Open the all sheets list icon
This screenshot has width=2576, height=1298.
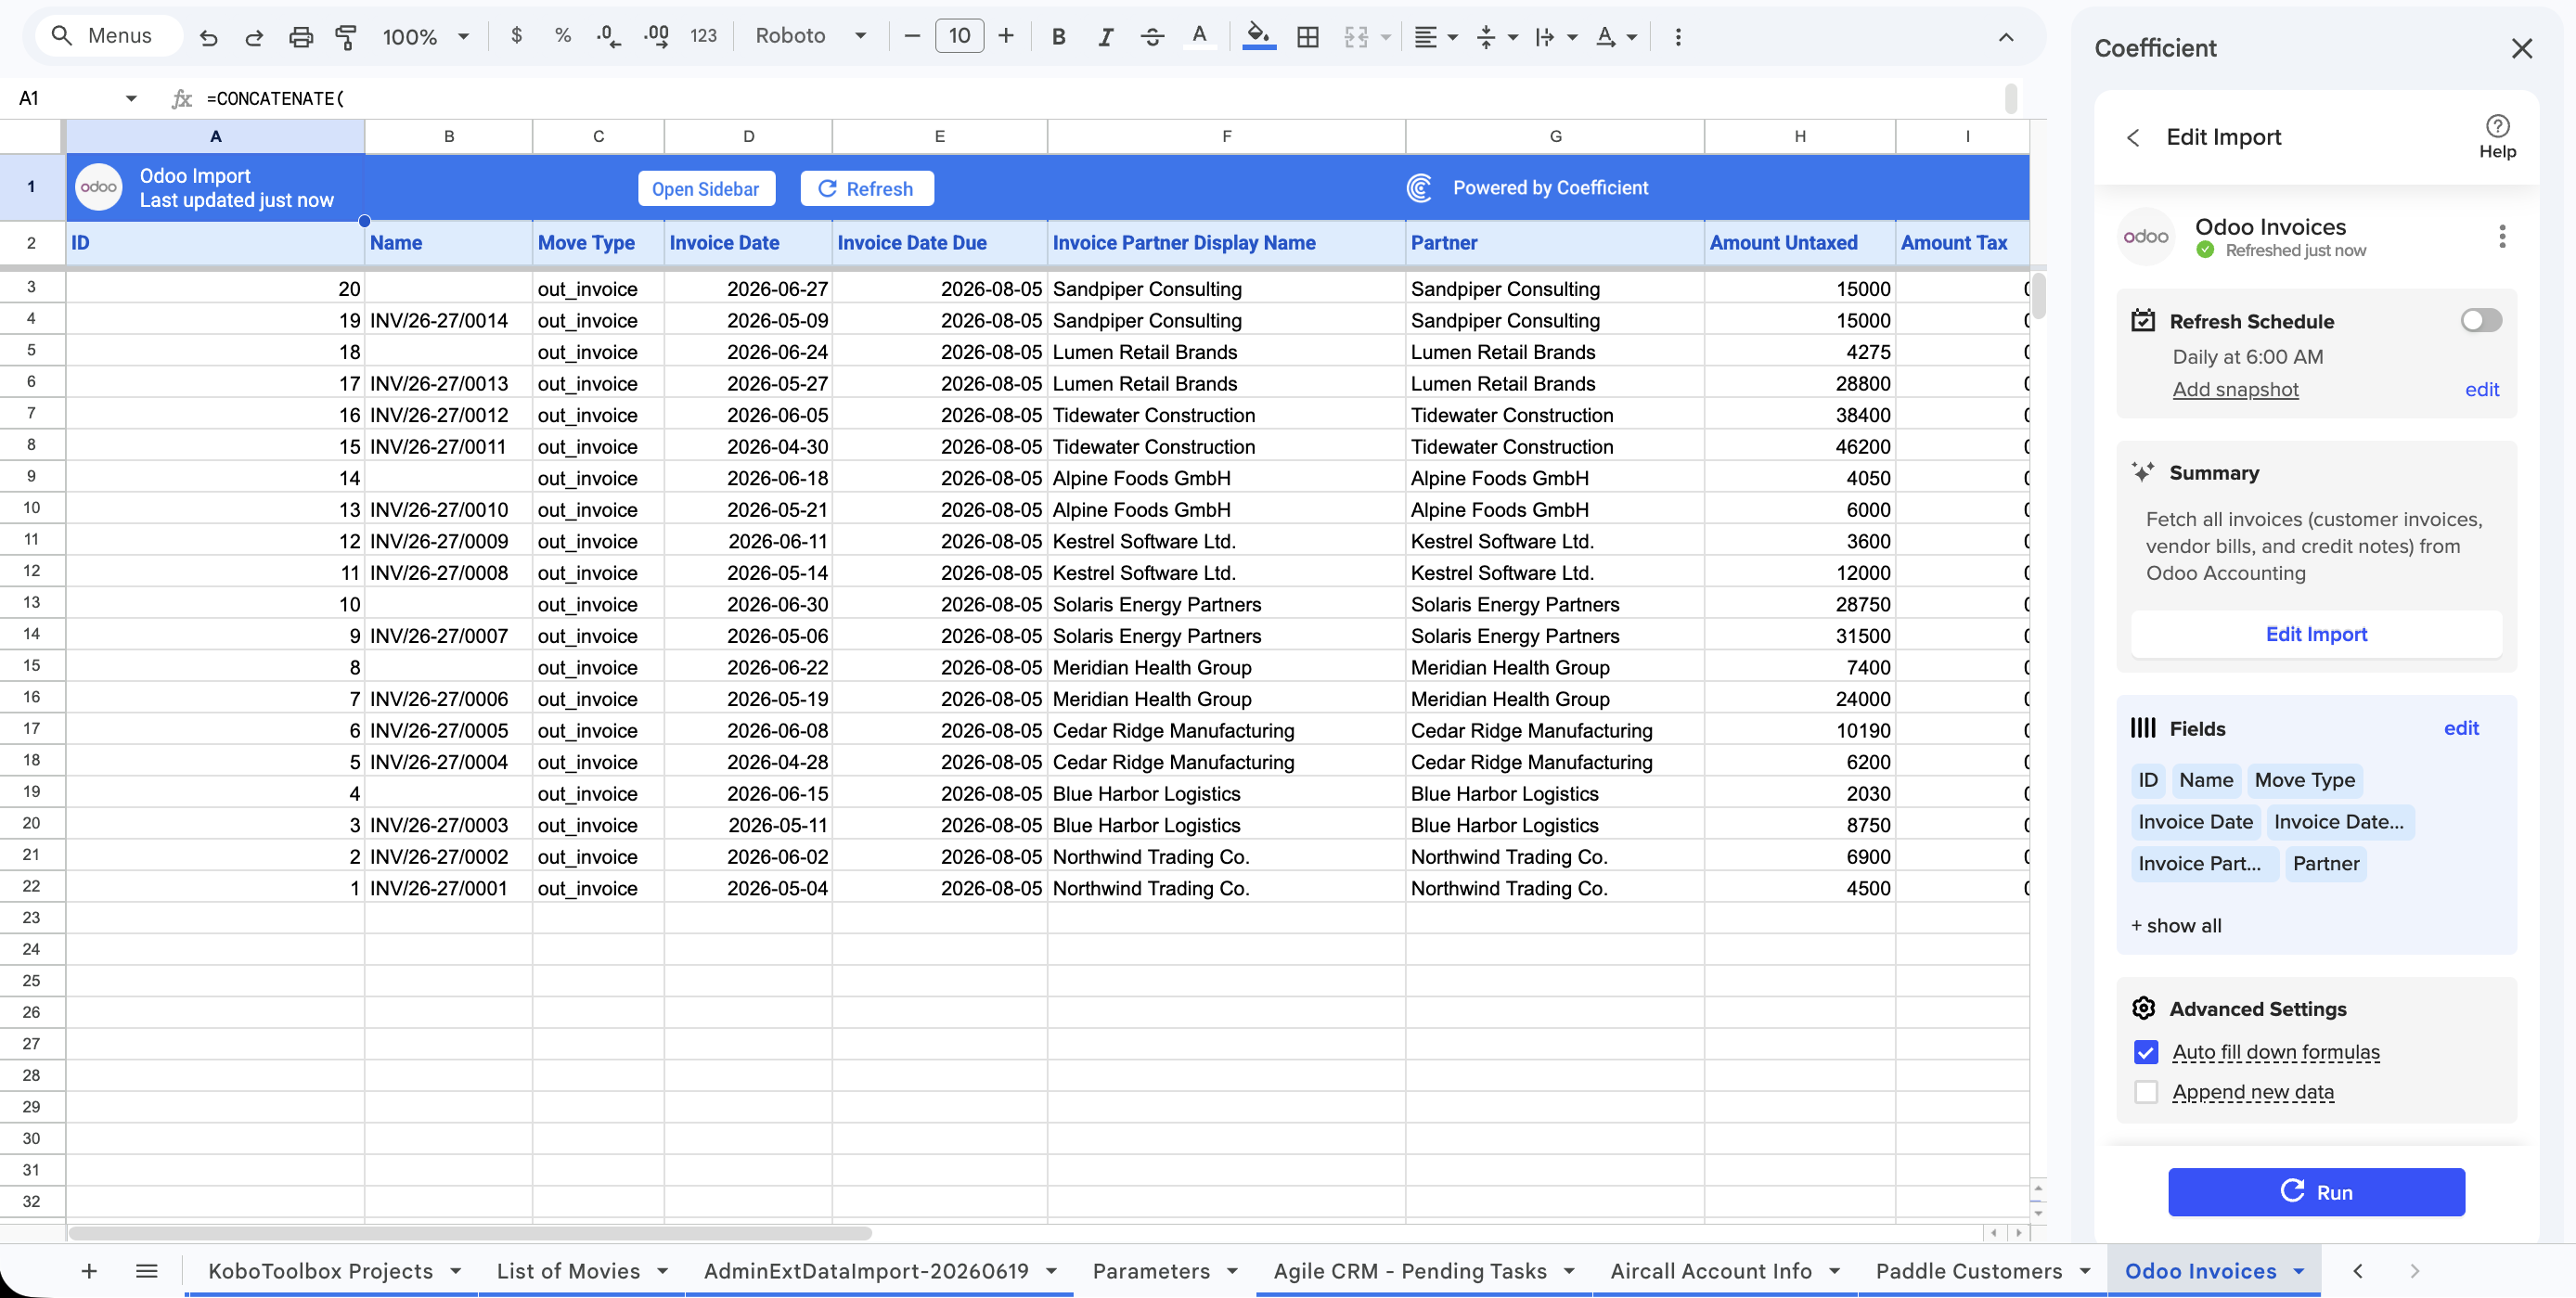coord(146,1271)
